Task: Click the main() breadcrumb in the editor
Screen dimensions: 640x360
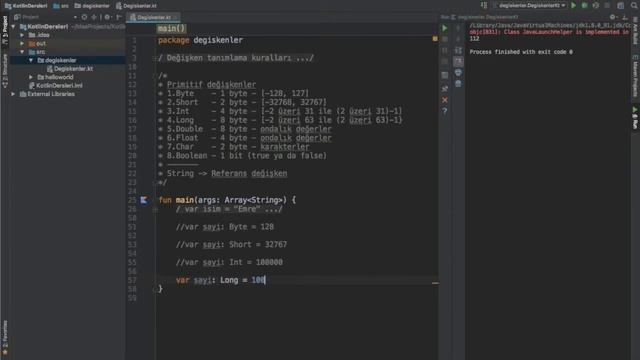Action: 171,29
